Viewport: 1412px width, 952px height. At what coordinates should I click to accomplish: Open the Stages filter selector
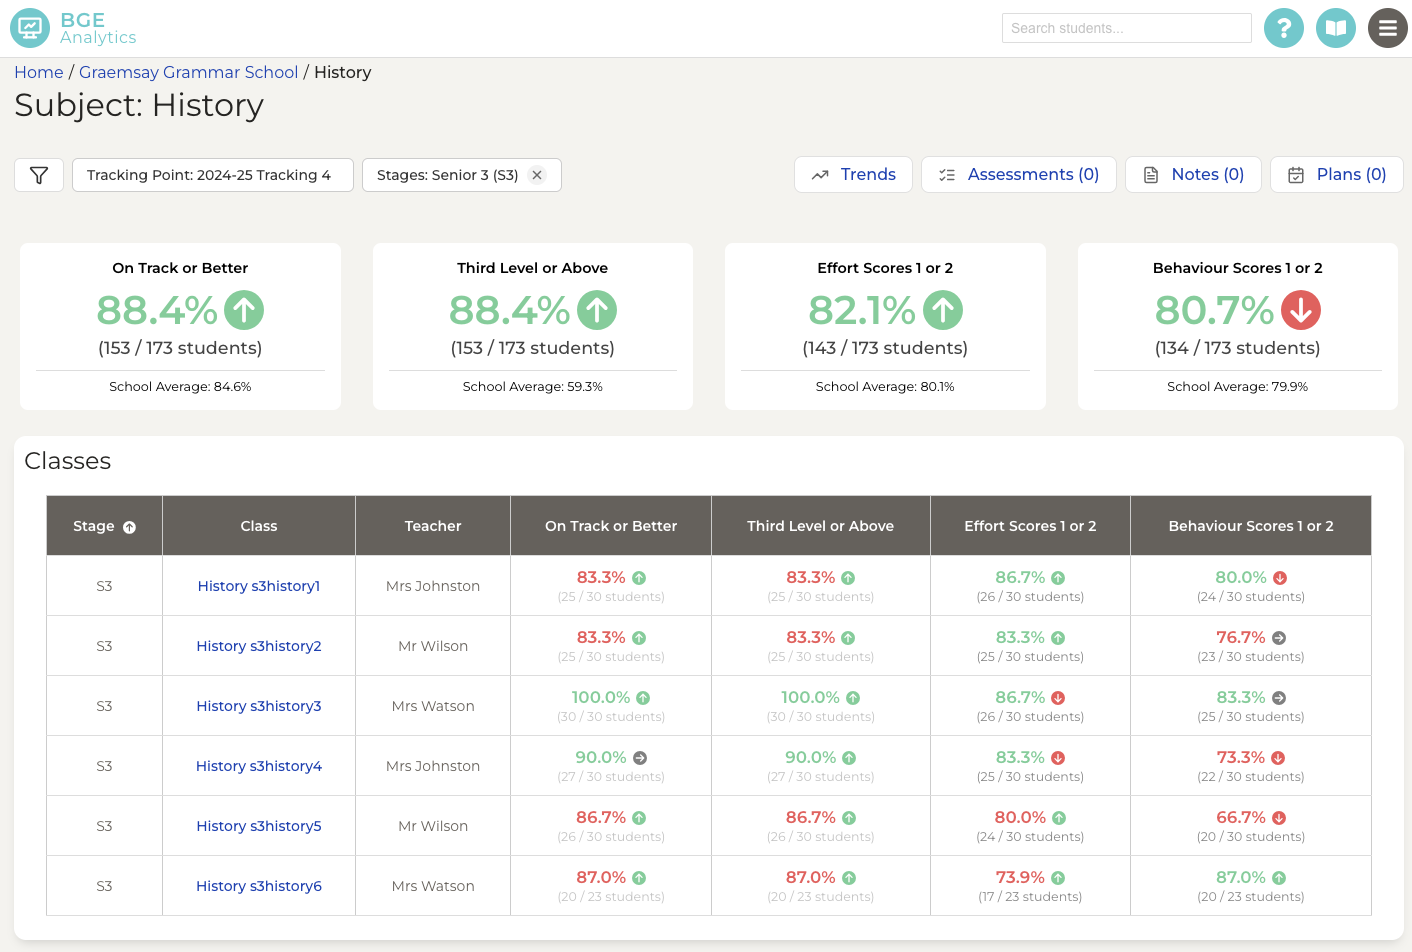point(450,174)
